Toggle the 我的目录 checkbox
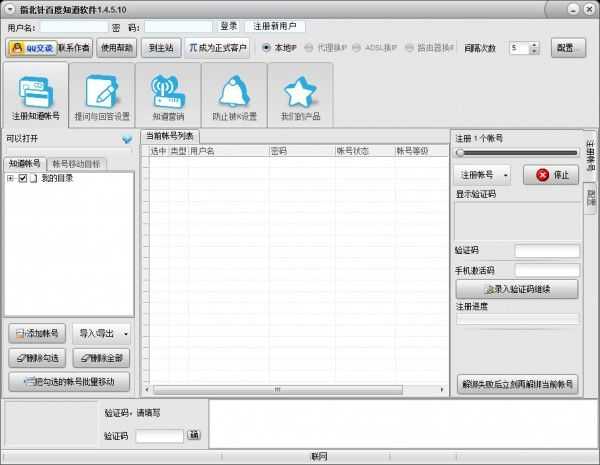 [22, 179]
